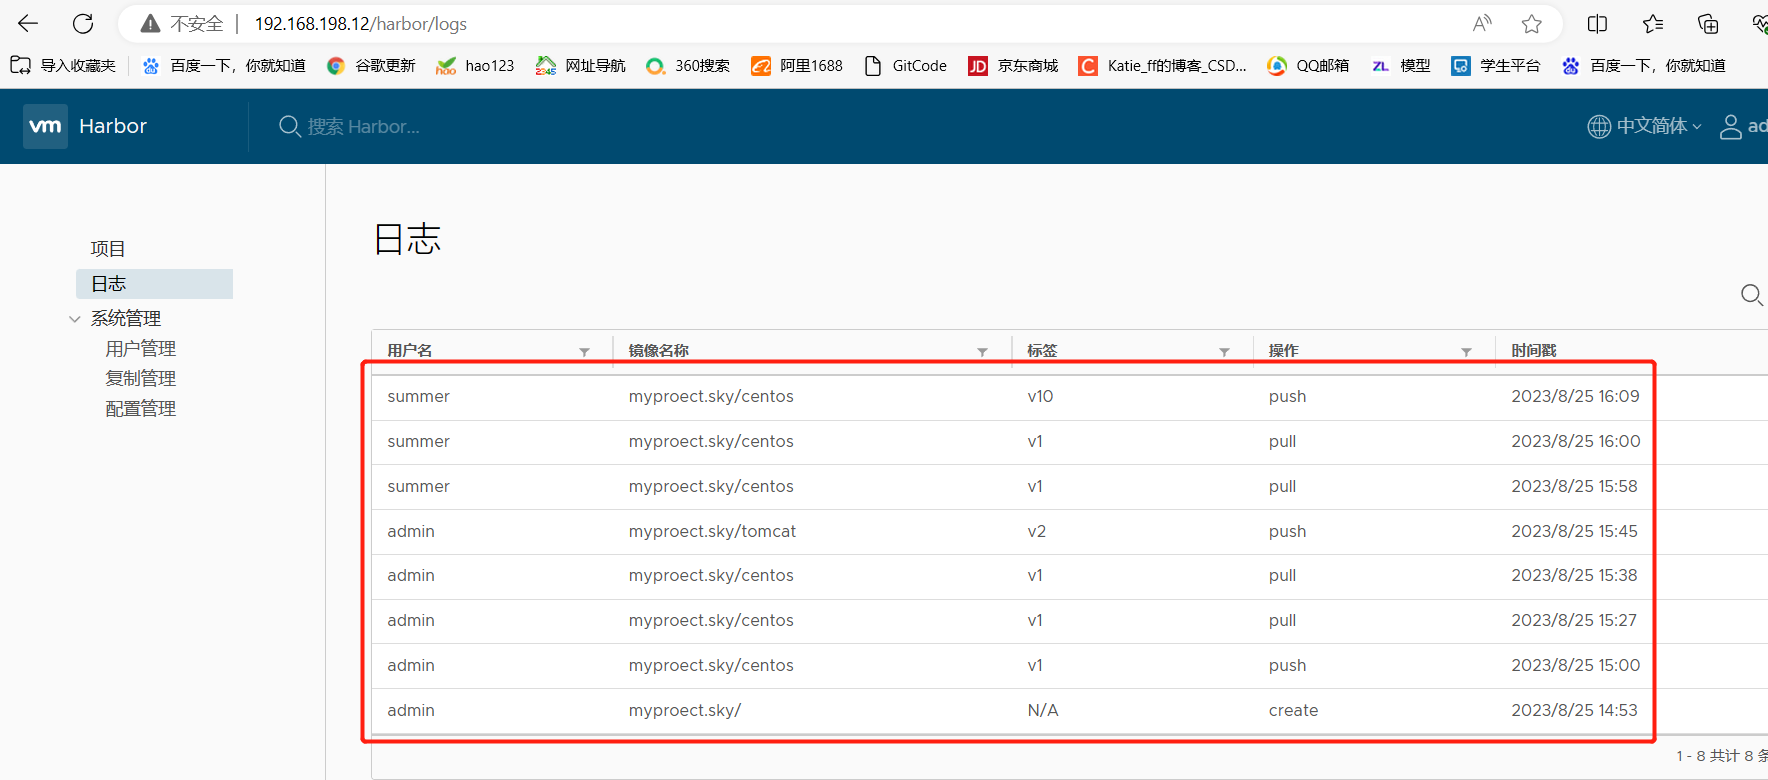The width and height of the screenshot is (1768, 780).
Task: Open 配置管理 in sidebar
Action: pos(141,409)
